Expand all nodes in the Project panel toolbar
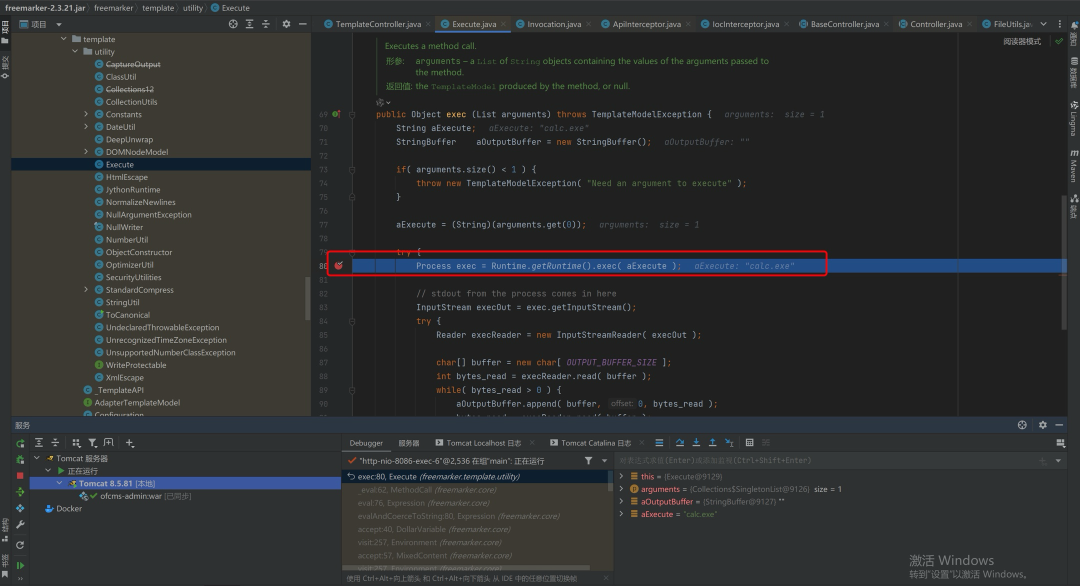This screenshot has height=586, width=1080. pyautogui.click(x=249, y=24)
